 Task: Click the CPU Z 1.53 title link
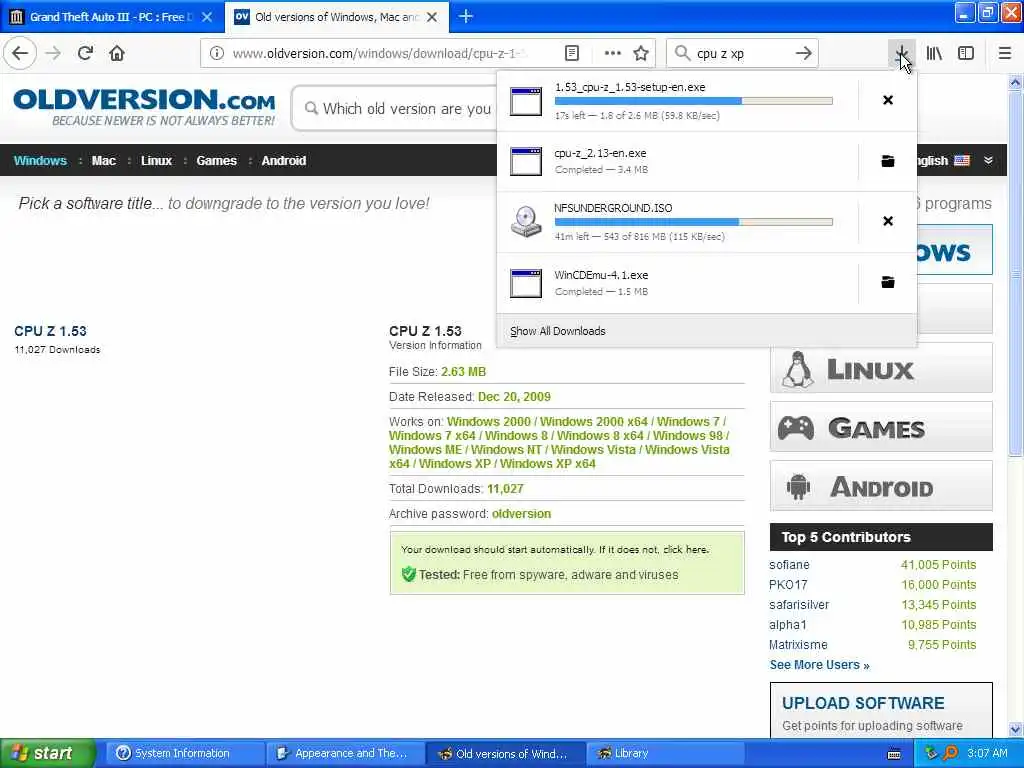[x=50, y=331]
